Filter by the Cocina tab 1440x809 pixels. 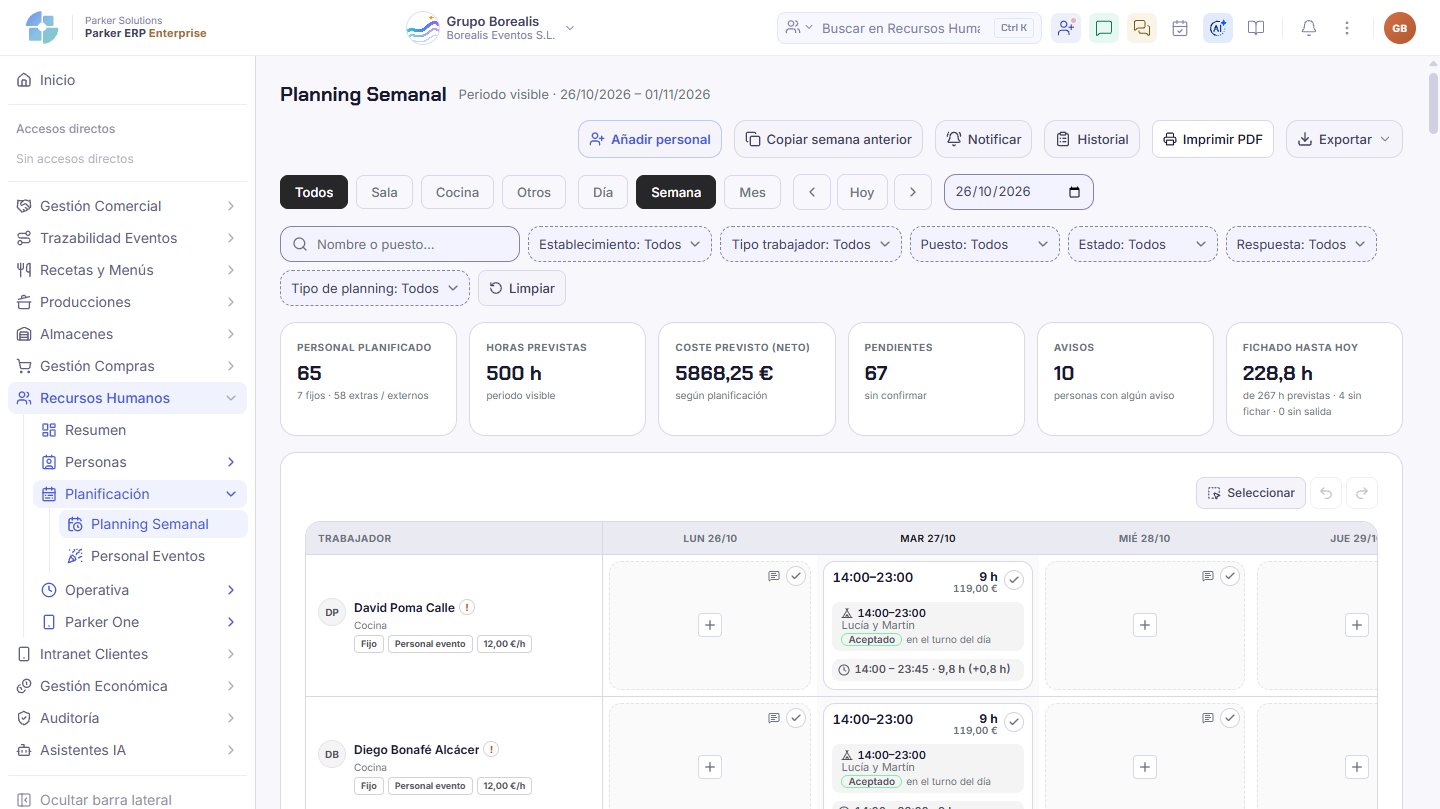[457, 192]
